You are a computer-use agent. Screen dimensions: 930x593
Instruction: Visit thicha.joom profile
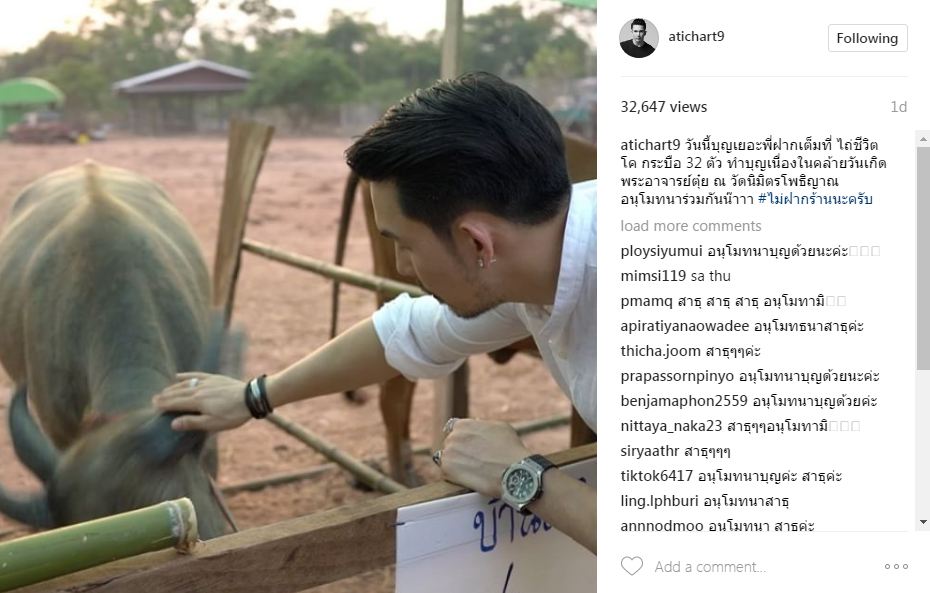660,351
